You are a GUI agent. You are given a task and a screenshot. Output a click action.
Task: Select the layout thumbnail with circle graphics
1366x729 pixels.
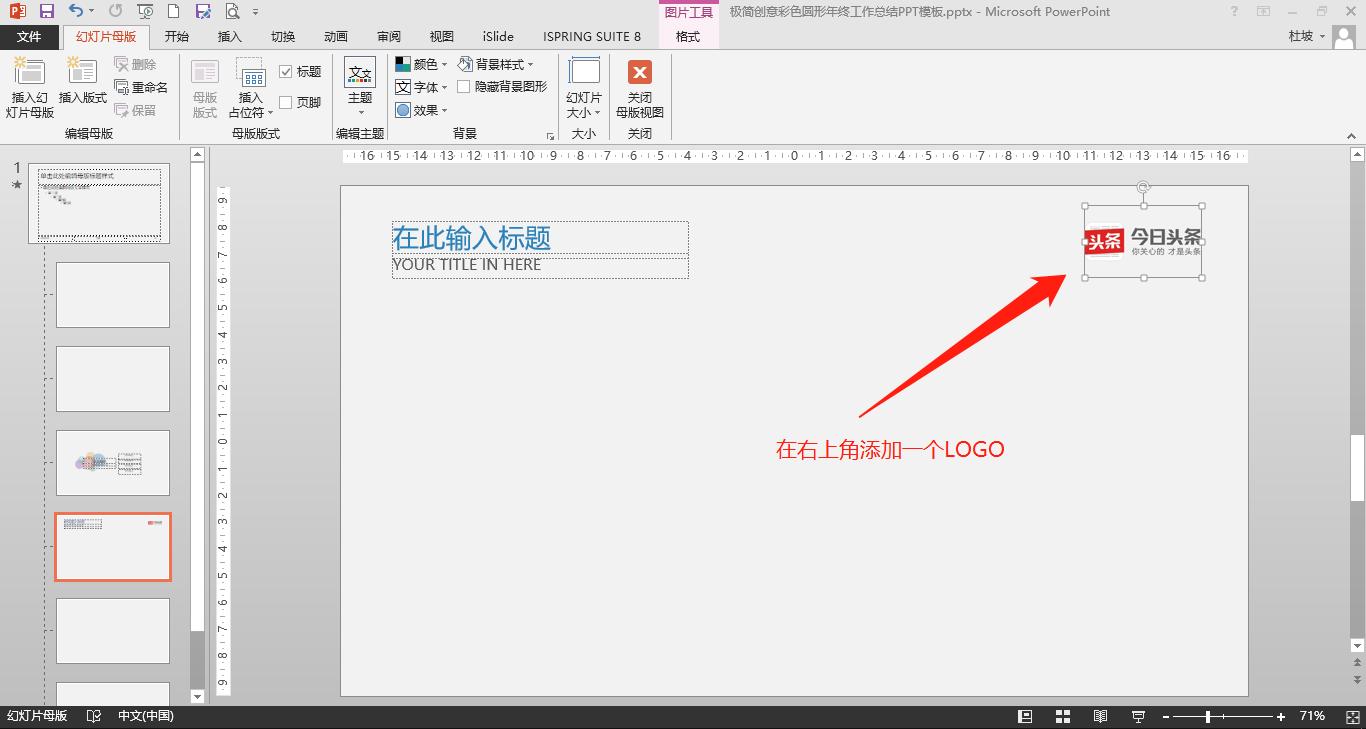[113, 463]
